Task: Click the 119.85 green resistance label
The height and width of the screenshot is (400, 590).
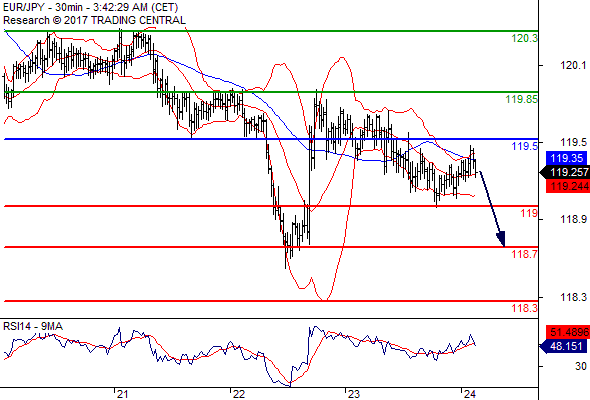Action: pos(522,99)
